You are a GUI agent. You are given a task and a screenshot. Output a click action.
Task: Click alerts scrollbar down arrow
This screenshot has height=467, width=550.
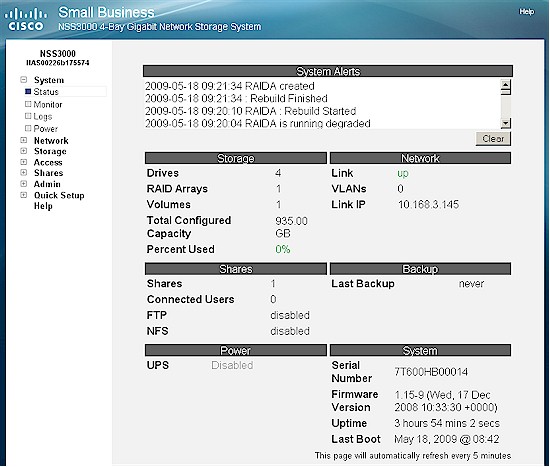pos(505,123)
